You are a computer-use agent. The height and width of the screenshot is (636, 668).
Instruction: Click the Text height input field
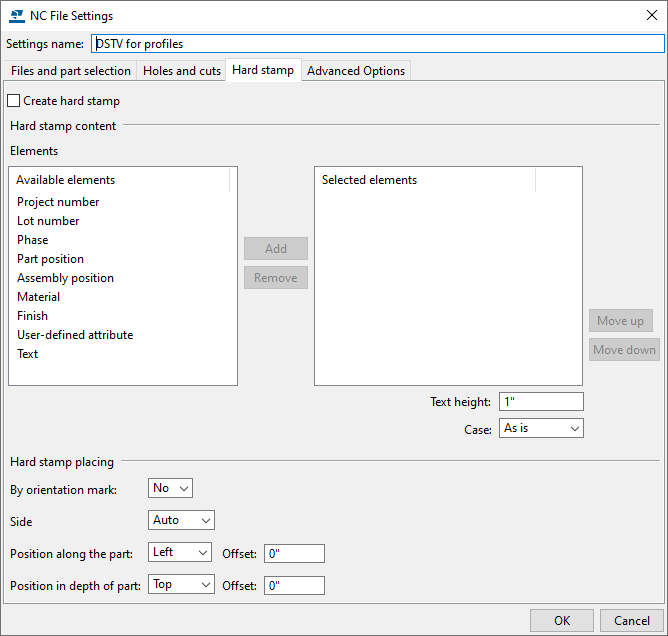point(540,402)
